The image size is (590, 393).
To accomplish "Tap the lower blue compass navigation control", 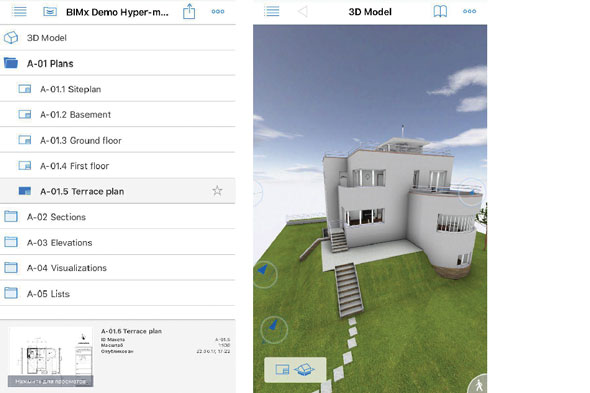I will (x=274, y=330).
